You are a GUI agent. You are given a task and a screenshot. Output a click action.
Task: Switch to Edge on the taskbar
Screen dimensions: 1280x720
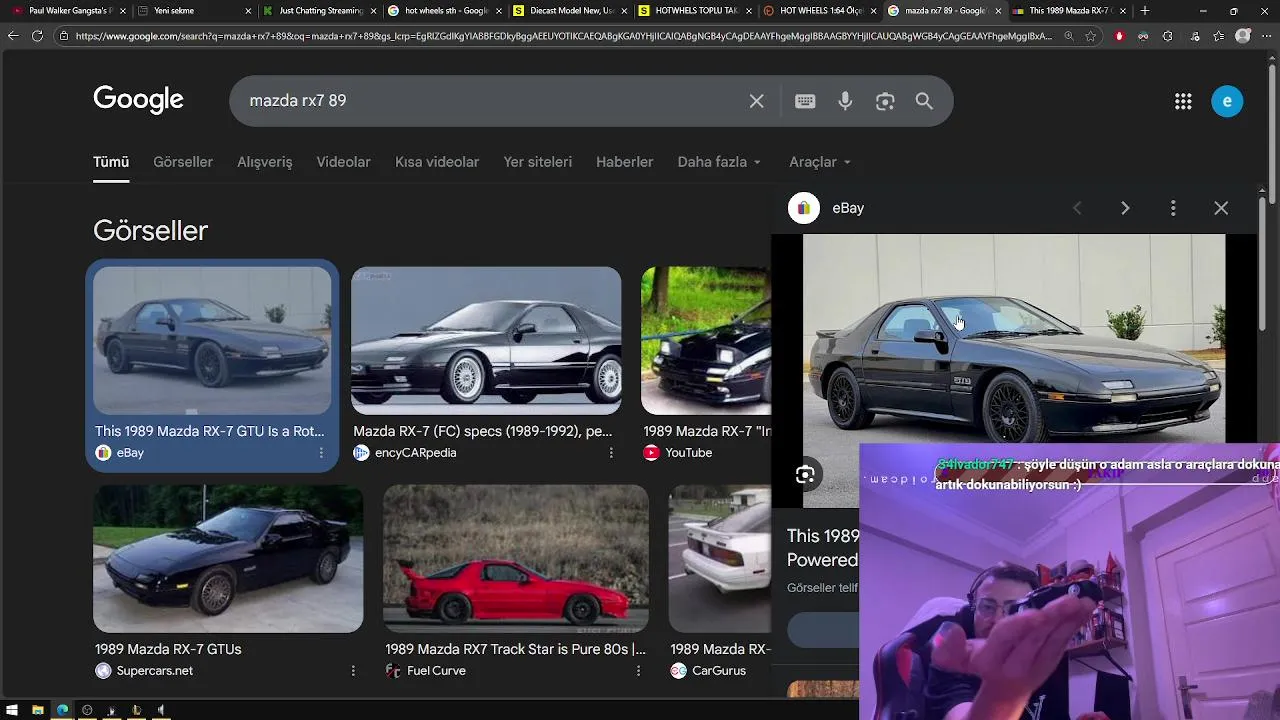[x=62, y=710]
